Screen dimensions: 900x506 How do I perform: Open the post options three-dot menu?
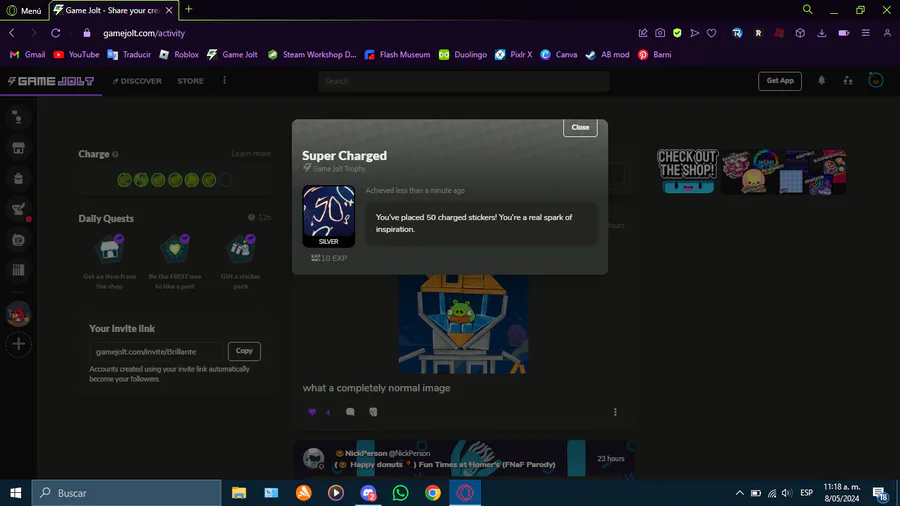click(x=615, y=412)
